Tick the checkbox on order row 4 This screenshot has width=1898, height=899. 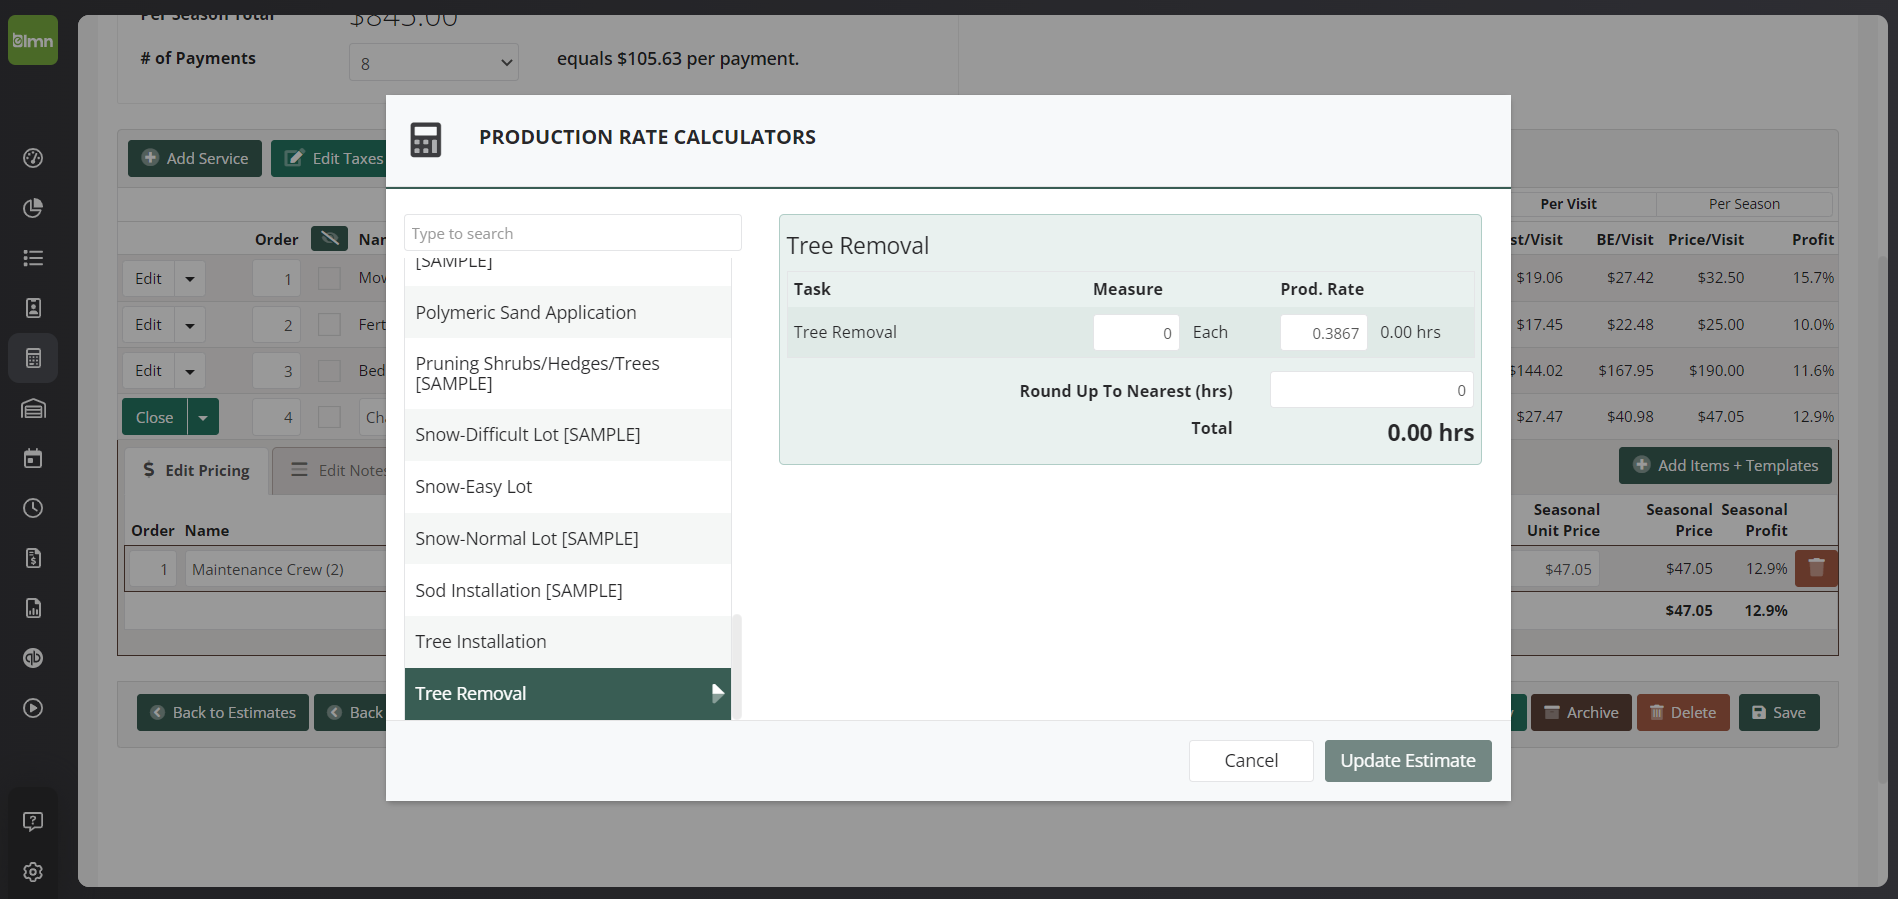pyautogui.click(x=329, y=416)
